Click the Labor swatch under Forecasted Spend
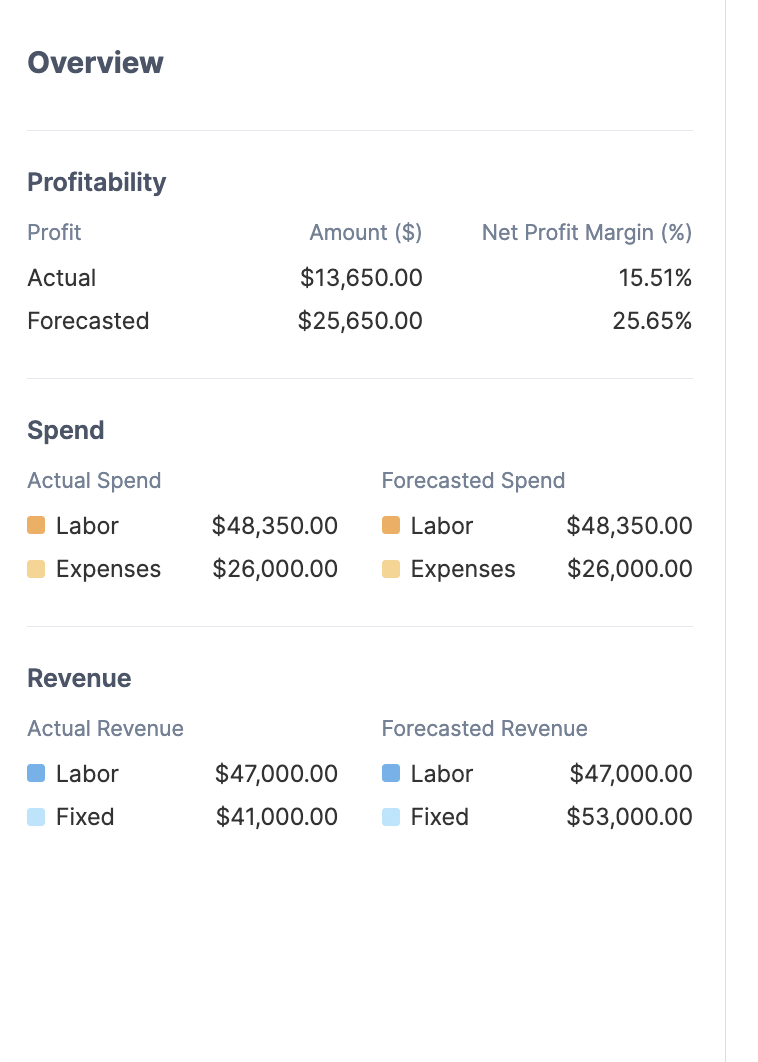 click(x=391, y=525)
